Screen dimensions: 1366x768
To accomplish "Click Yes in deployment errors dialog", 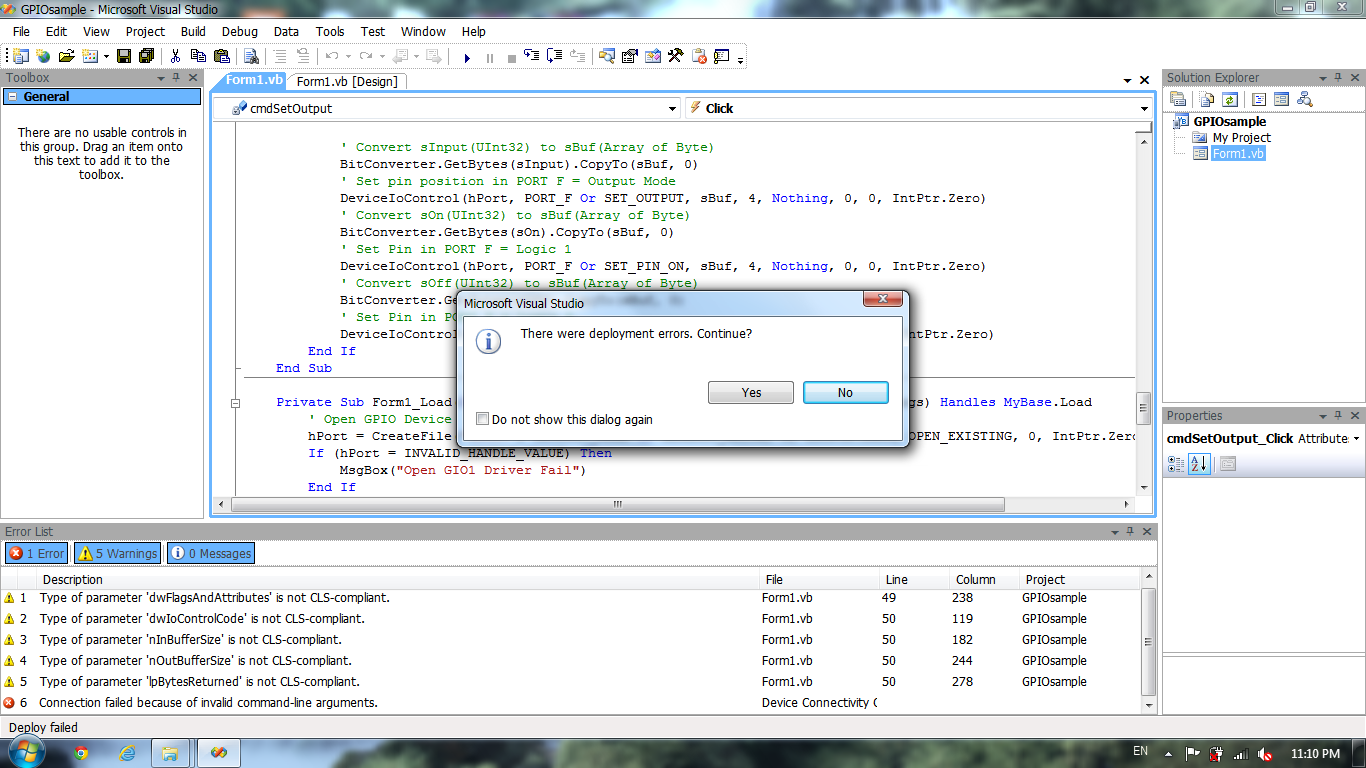I will tap(751, 393).
